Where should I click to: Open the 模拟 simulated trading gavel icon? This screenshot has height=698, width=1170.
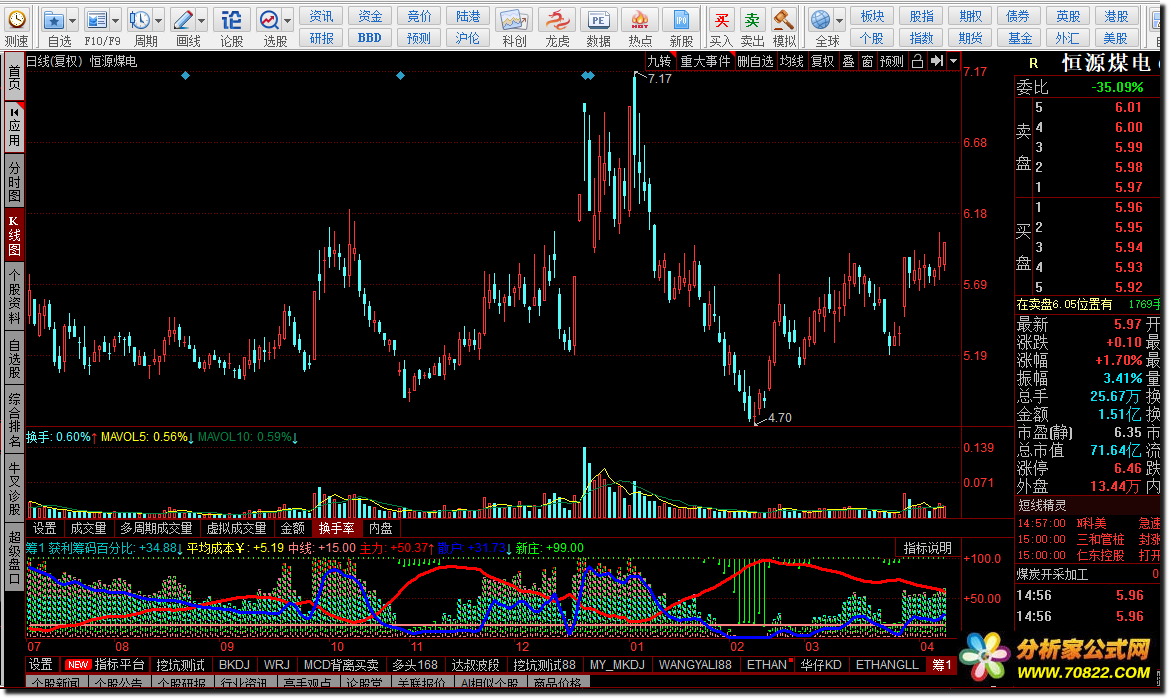[x=783, y=19]
